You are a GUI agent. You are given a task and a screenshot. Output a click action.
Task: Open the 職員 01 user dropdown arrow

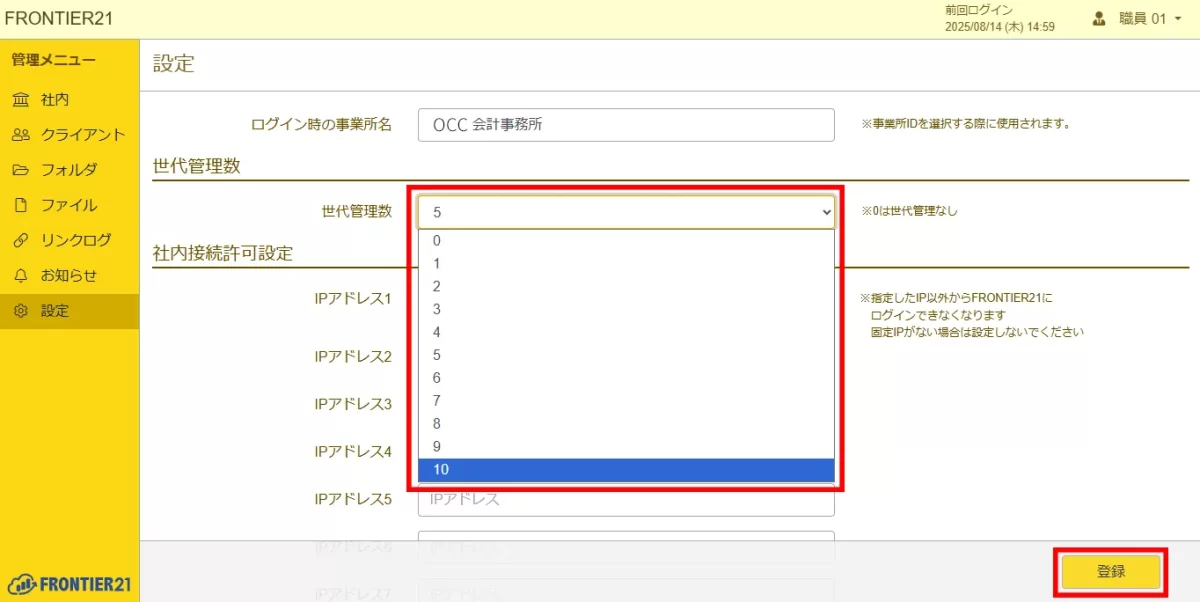tap(1178, 19)
